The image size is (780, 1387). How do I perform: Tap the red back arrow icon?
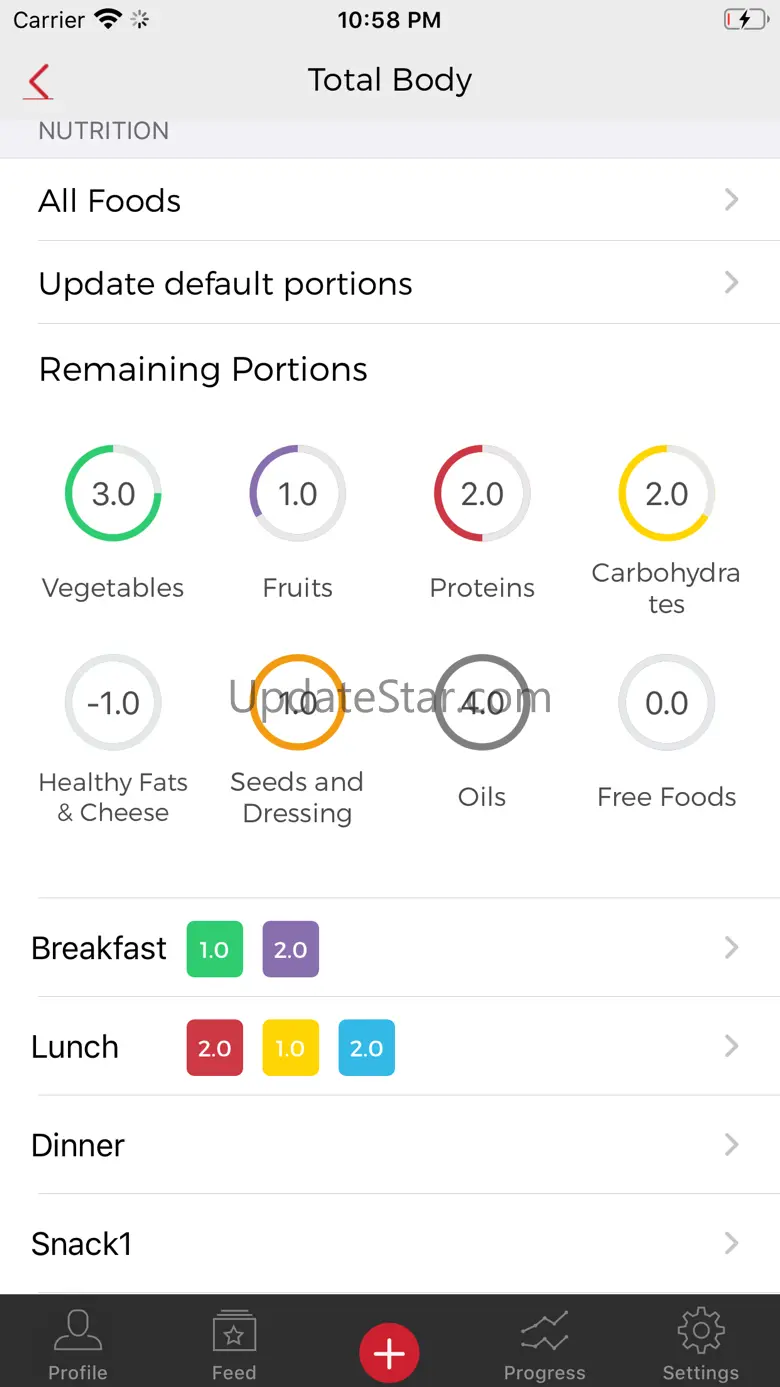pos(39,82)
